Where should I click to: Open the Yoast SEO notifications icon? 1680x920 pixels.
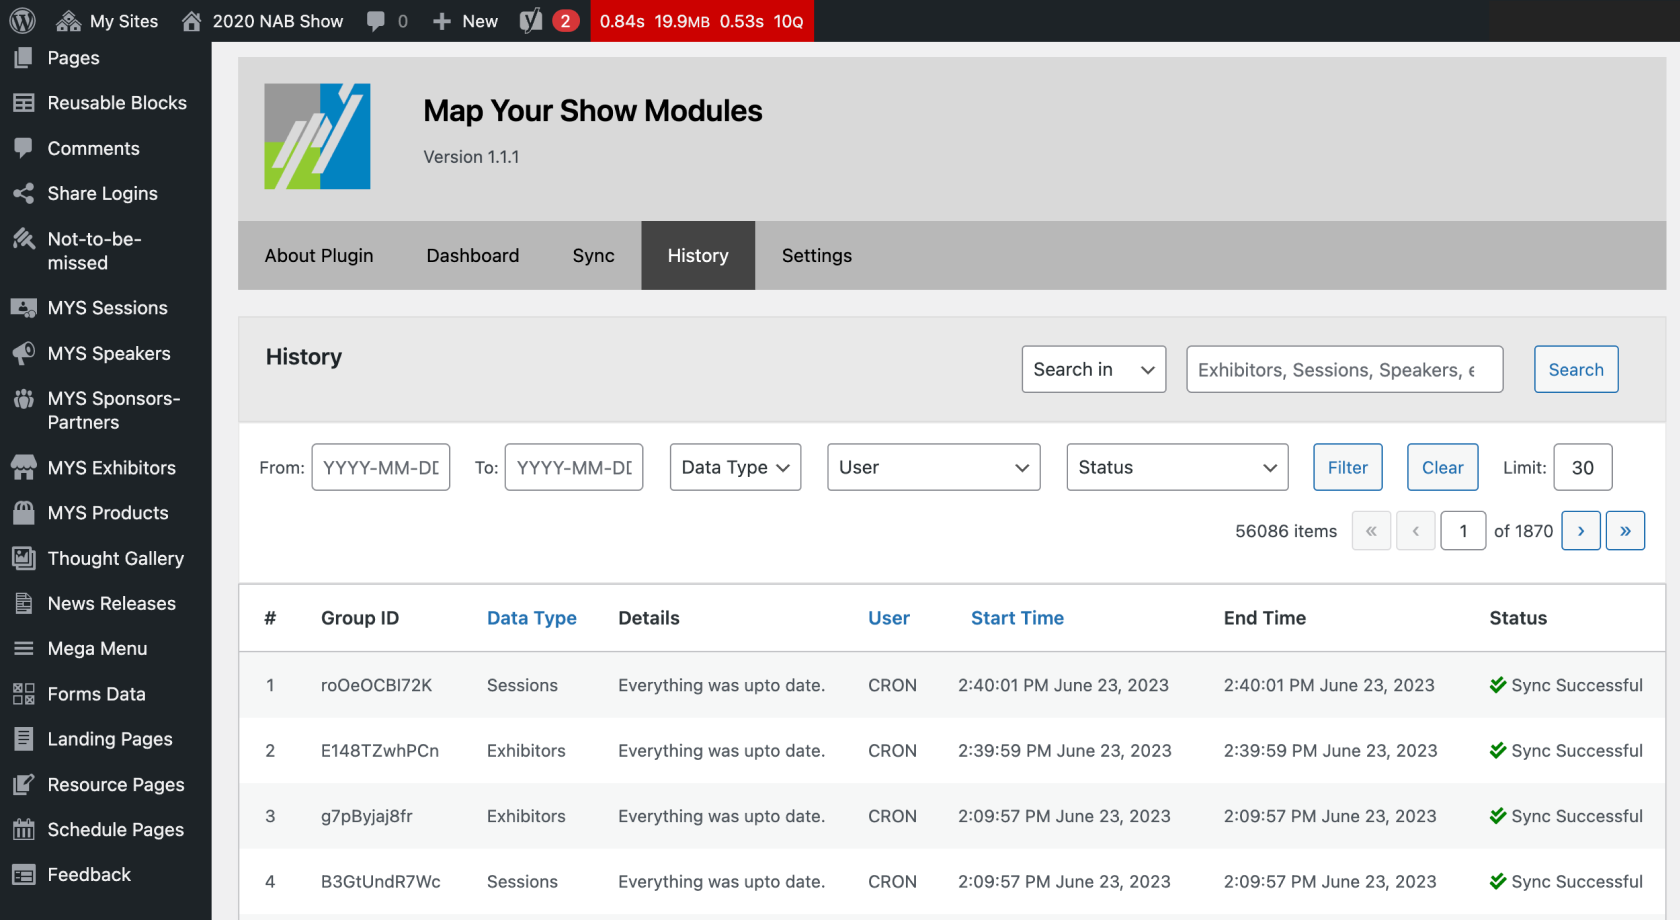pos(532,21)
